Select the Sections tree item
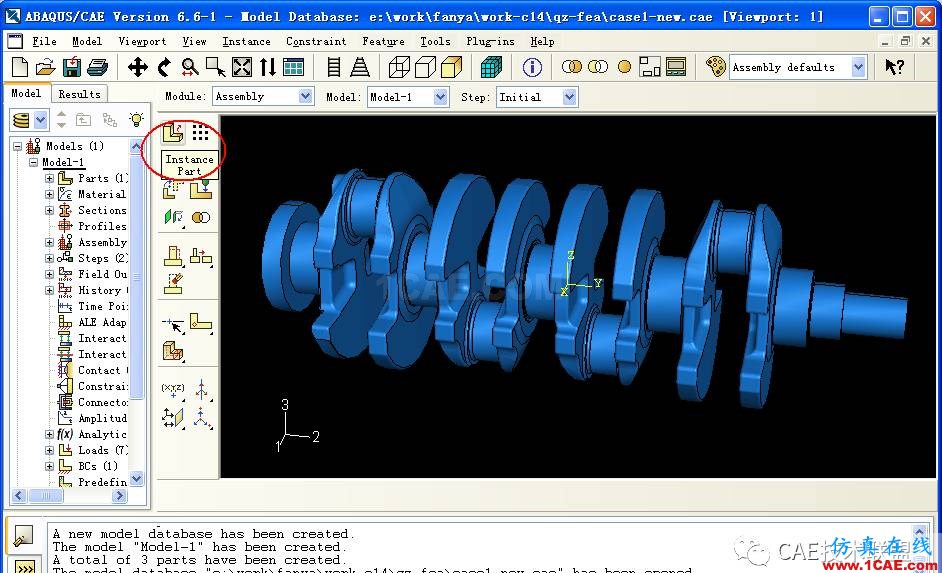 coord(102,210)
